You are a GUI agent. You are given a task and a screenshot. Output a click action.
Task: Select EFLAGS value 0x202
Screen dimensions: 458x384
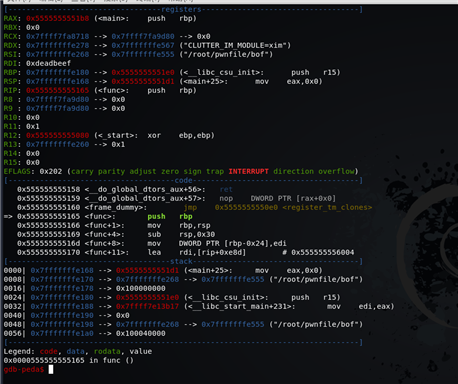pyautogui.click(x=51, y=171)
